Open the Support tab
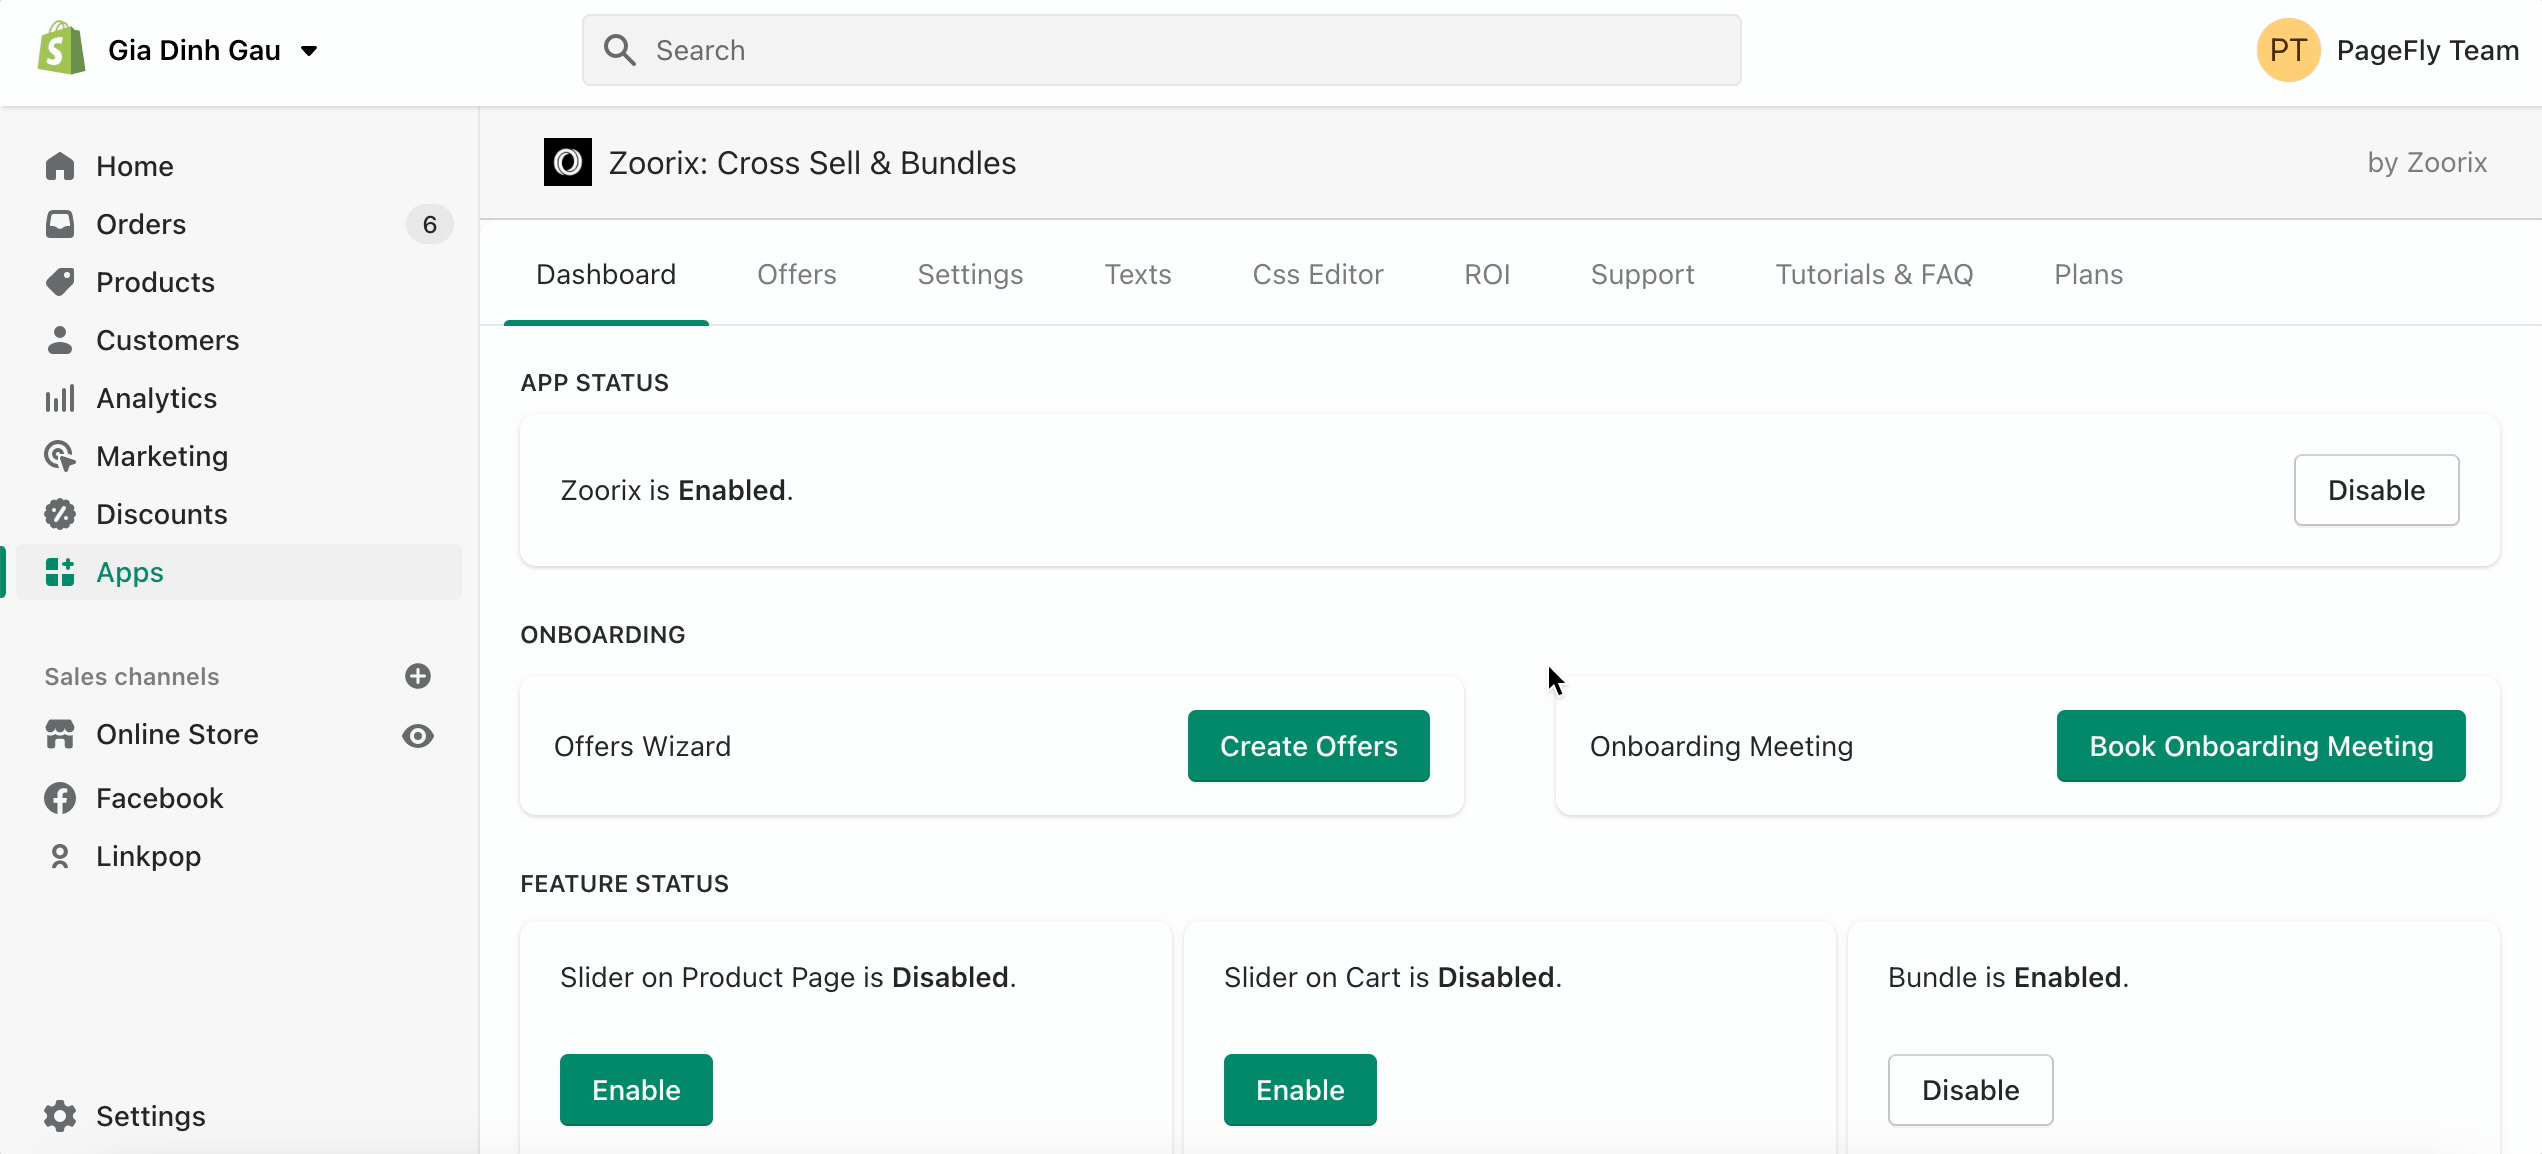 click(1642, 274)
